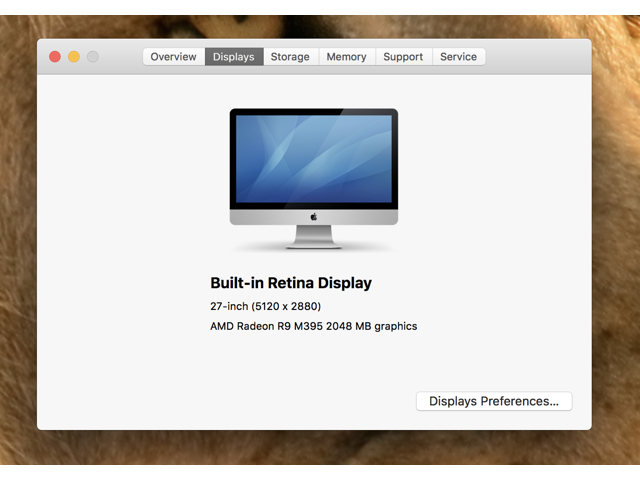Go to the Memory tab

(x=346, y=57)
